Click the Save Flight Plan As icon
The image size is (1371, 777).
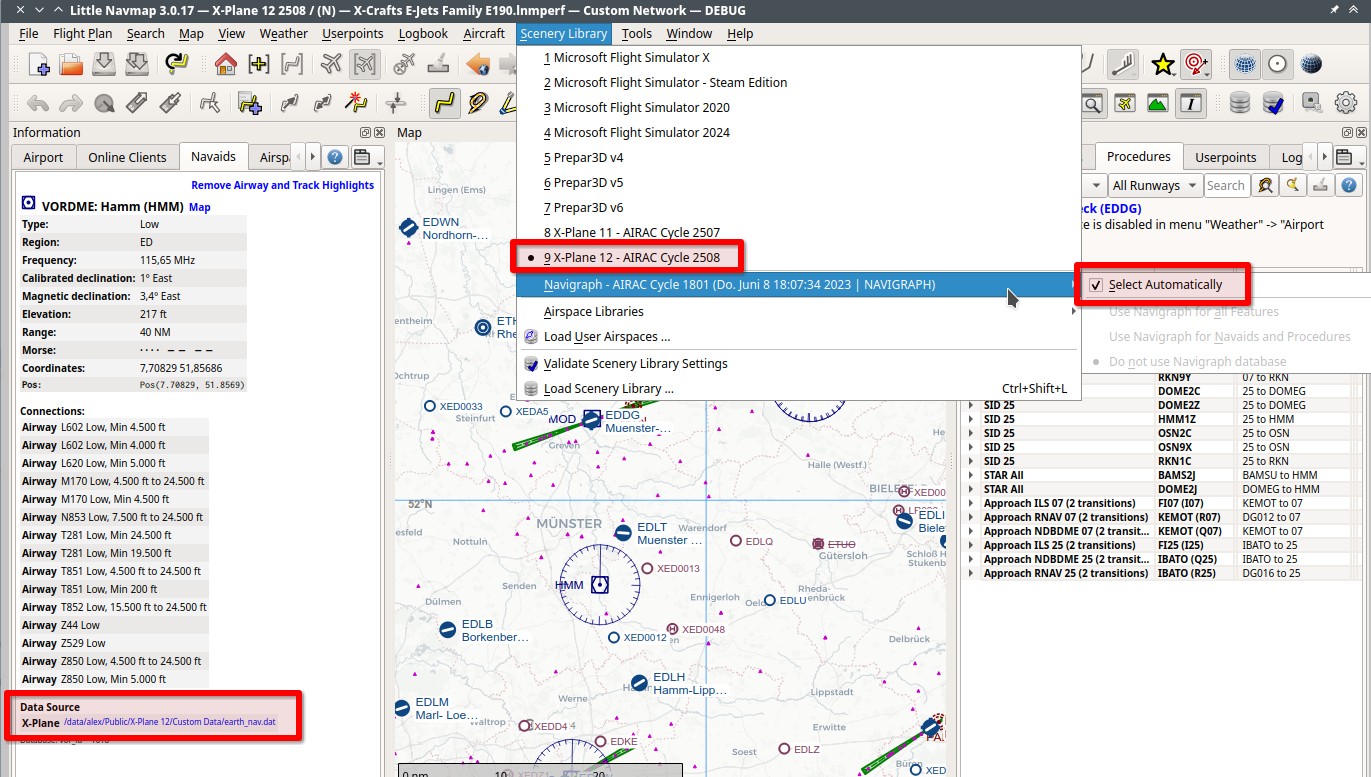coord(137,65)
